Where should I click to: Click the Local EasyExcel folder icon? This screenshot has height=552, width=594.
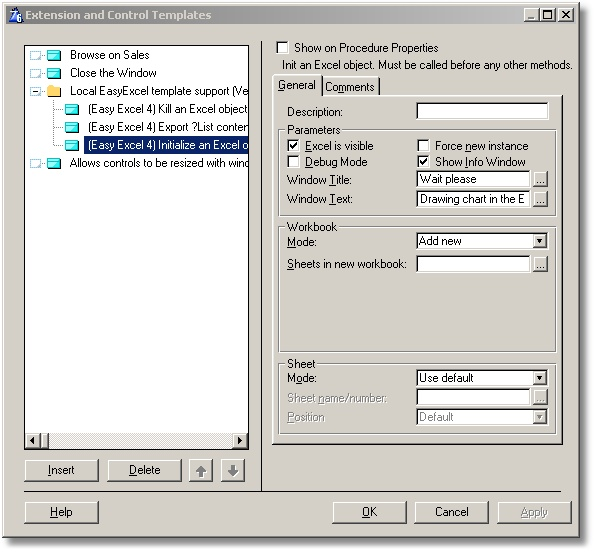[54, 91]
